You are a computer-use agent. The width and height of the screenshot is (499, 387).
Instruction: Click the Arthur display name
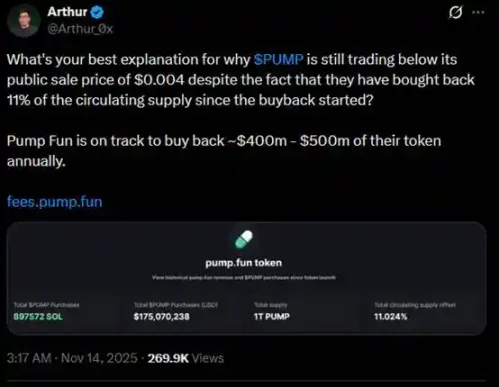pos(67,12)
